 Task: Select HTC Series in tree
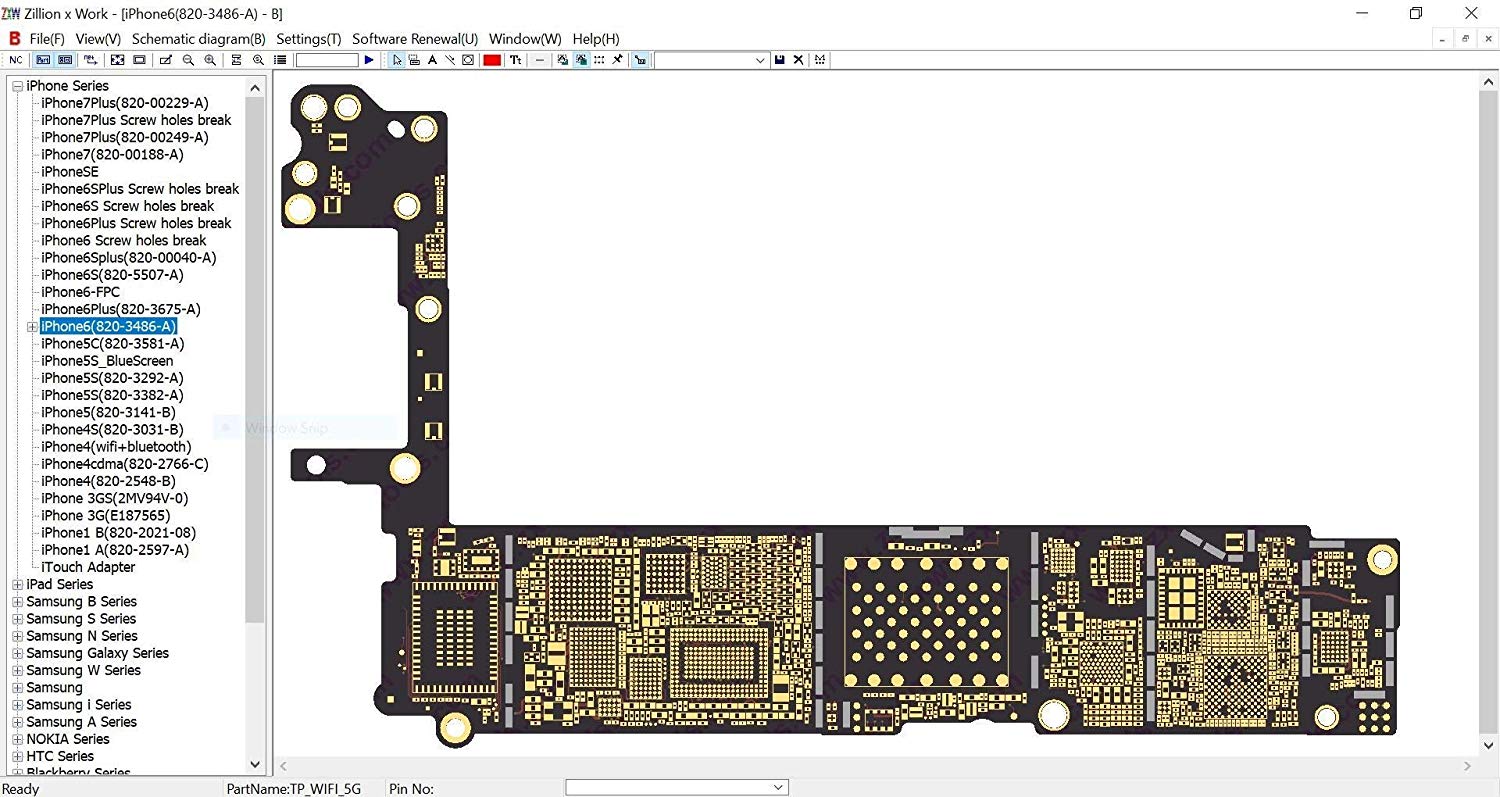click(60, 756)
